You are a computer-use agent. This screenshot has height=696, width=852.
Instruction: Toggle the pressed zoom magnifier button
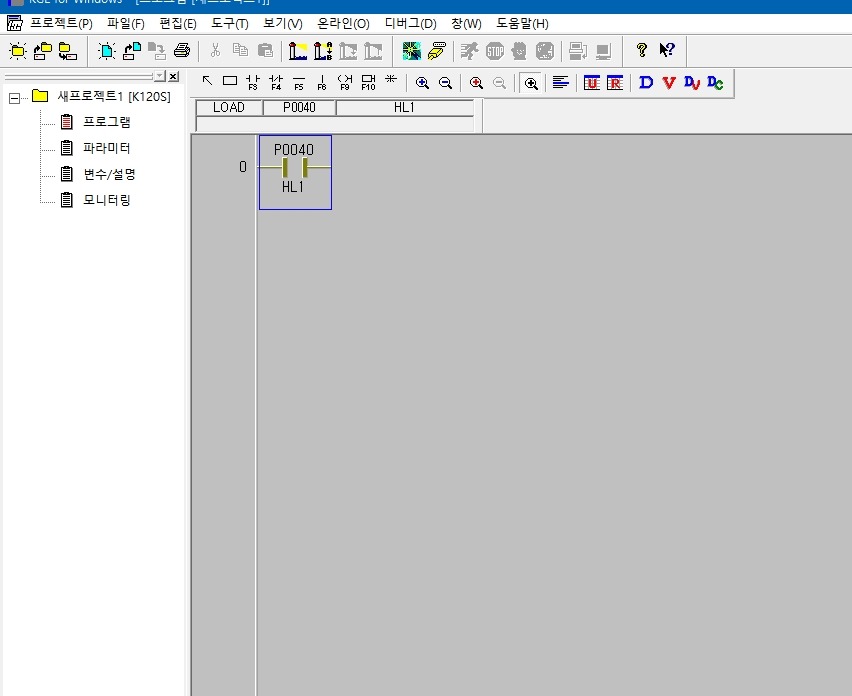tap(531, 83)
